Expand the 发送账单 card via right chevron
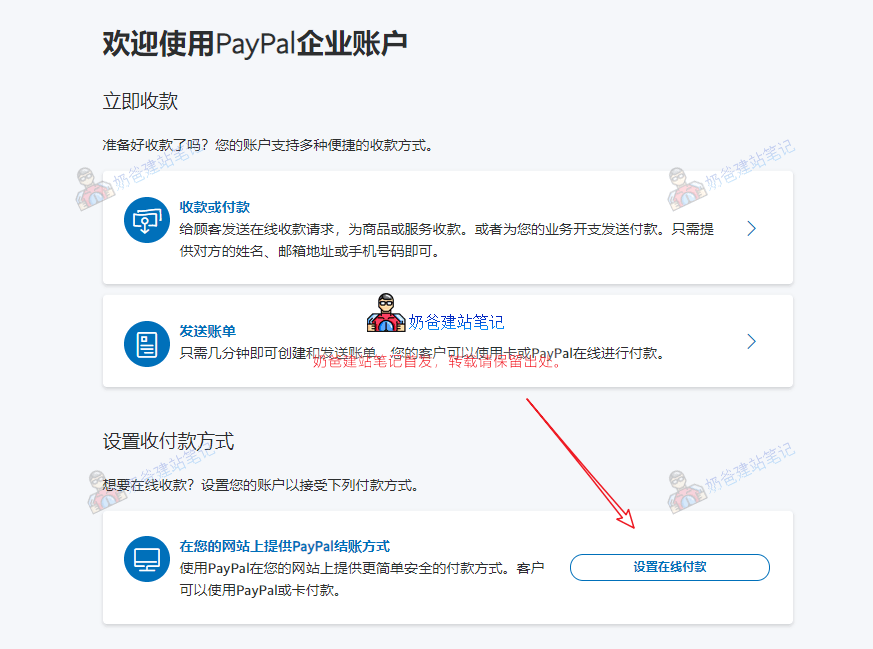This screenshot has width=873, height=649. [x=751, y=341]
